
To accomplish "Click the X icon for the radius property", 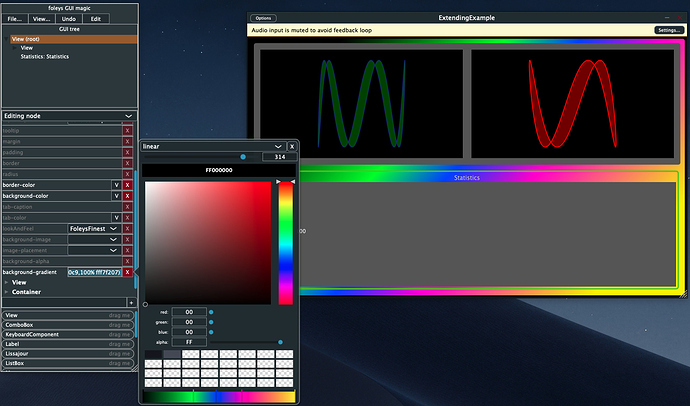I will pyautogui.click(x=128, y=174).
